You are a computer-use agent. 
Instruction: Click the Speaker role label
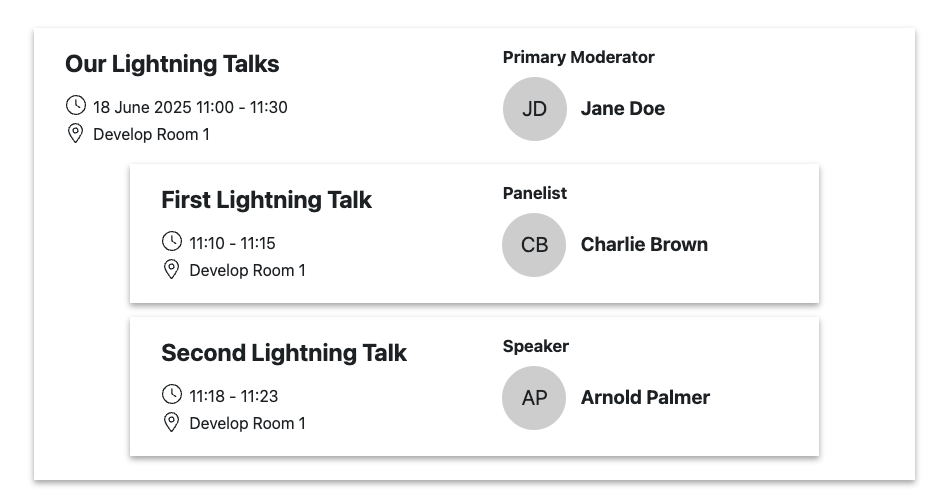(536, 346)
